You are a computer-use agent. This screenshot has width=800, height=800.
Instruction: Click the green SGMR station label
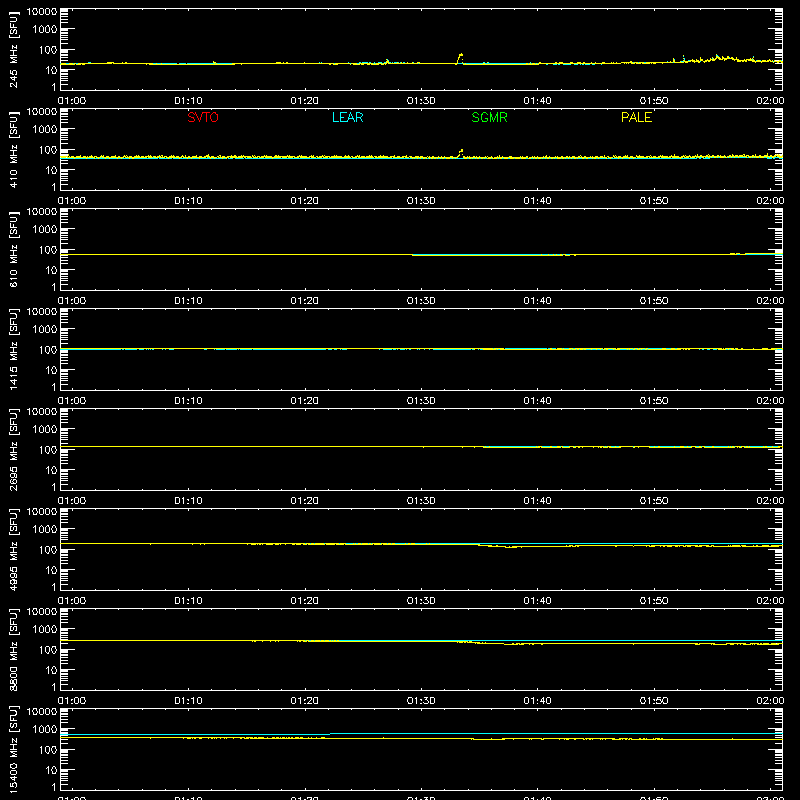coord(489,117)
